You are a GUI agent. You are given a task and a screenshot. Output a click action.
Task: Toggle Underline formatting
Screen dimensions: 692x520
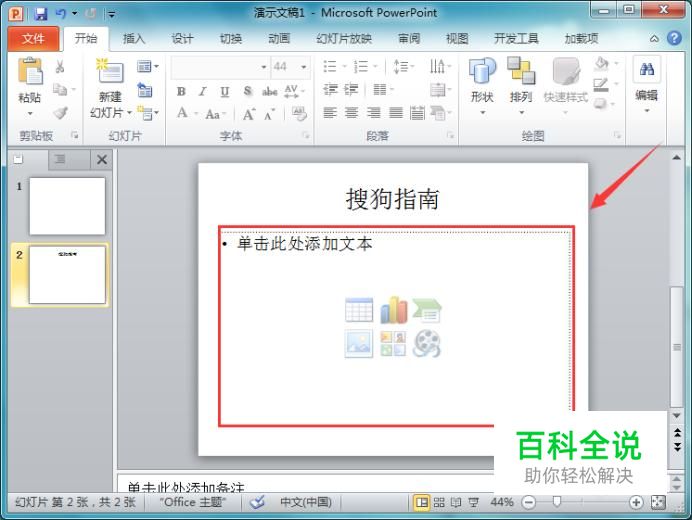(225, 91)
